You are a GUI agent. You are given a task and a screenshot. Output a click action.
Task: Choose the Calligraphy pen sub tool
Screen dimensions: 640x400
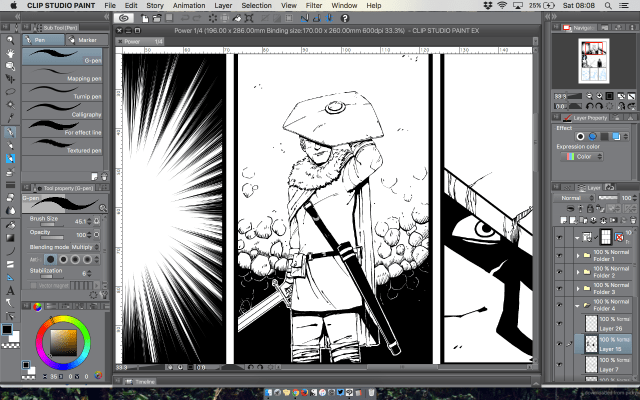pyautogui.click(x=62, y=114)
